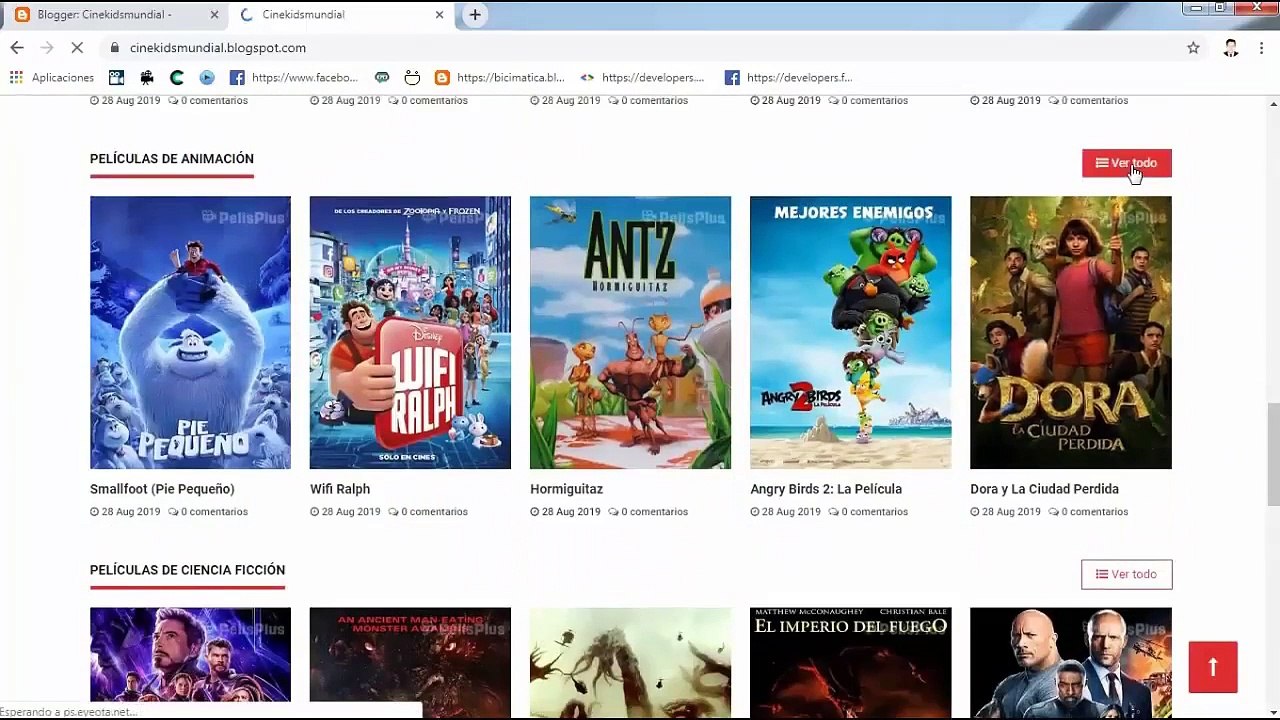Image resolution: width=1280 pixels, height=720 pixels.
Task: Open the pale creature poster in Ciencia Ficción
Action: click(630, 662)
